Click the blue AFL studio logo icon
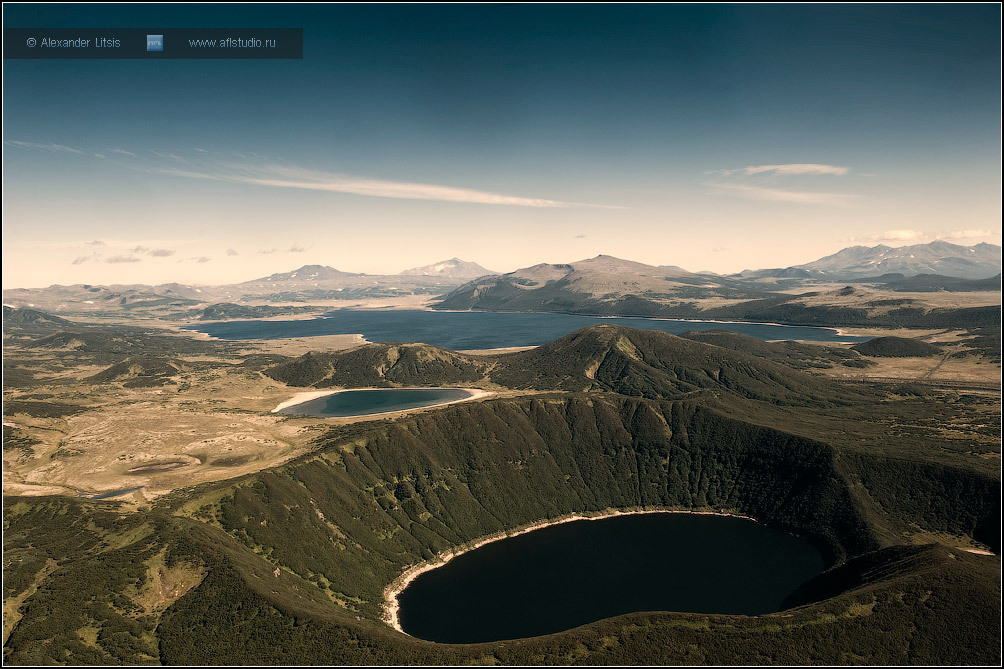The image size is (1004, 669). pos(154,43)
